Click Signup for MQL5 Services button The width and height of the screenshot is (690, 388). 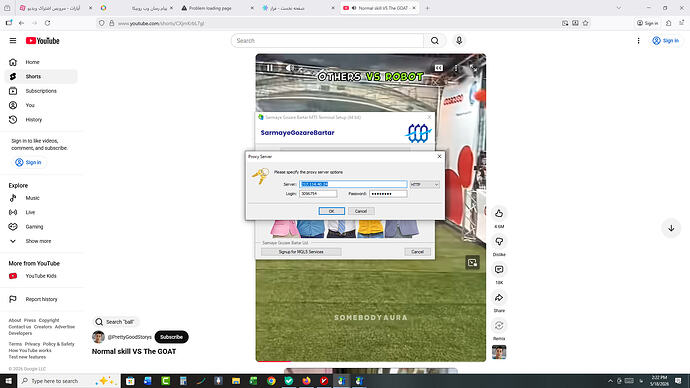click(x=301, y=252)
